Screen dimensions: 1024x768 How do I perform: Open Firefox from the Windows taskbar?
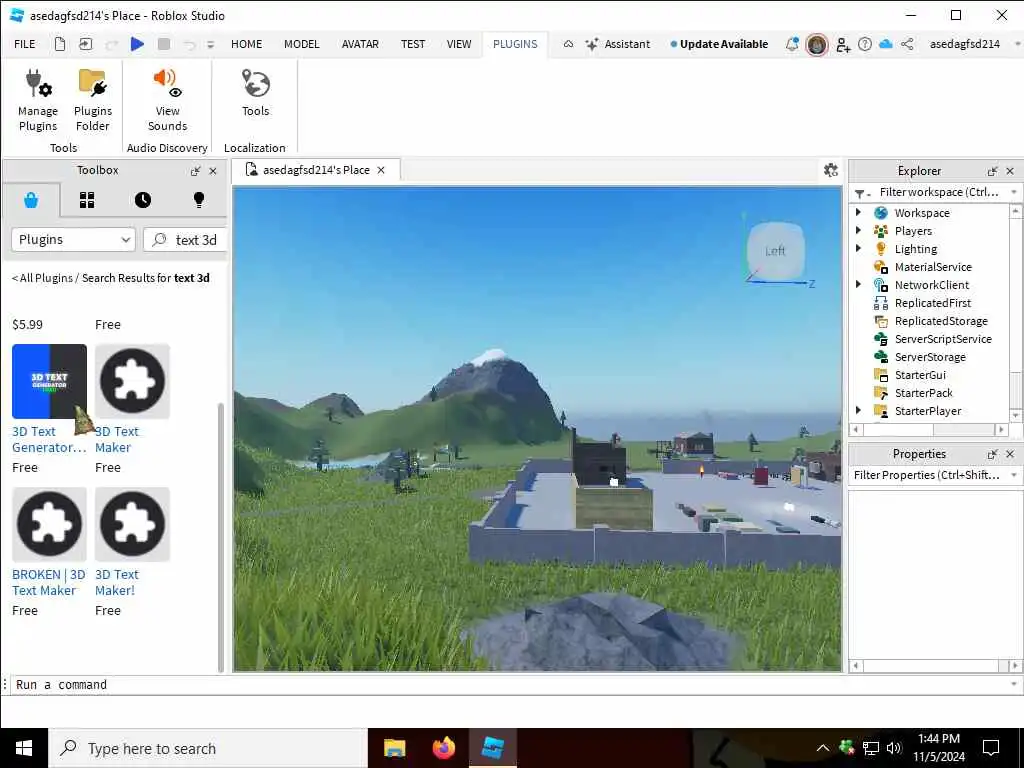coord(443,748)
